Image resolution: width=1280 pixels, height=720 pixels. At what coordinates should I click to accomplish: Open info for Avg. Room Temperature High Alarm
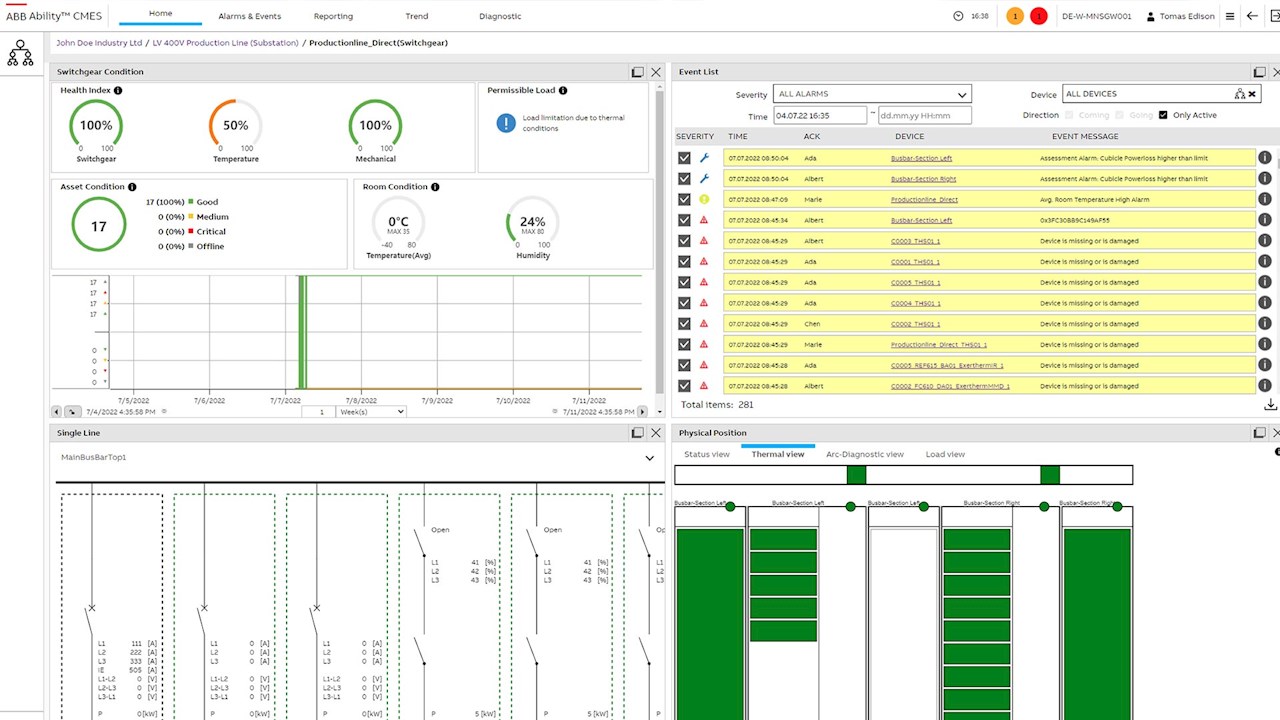(x=1265, y=199)
